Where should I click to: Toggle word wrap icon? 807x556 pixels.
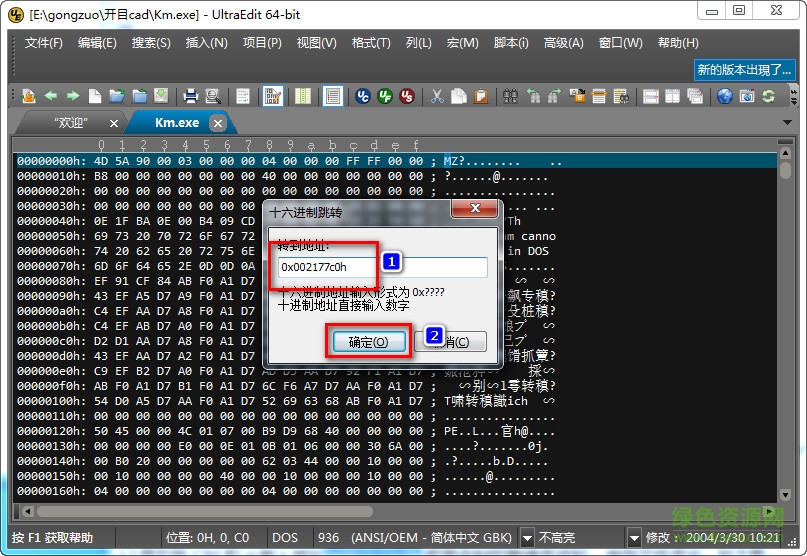point(243,96)
